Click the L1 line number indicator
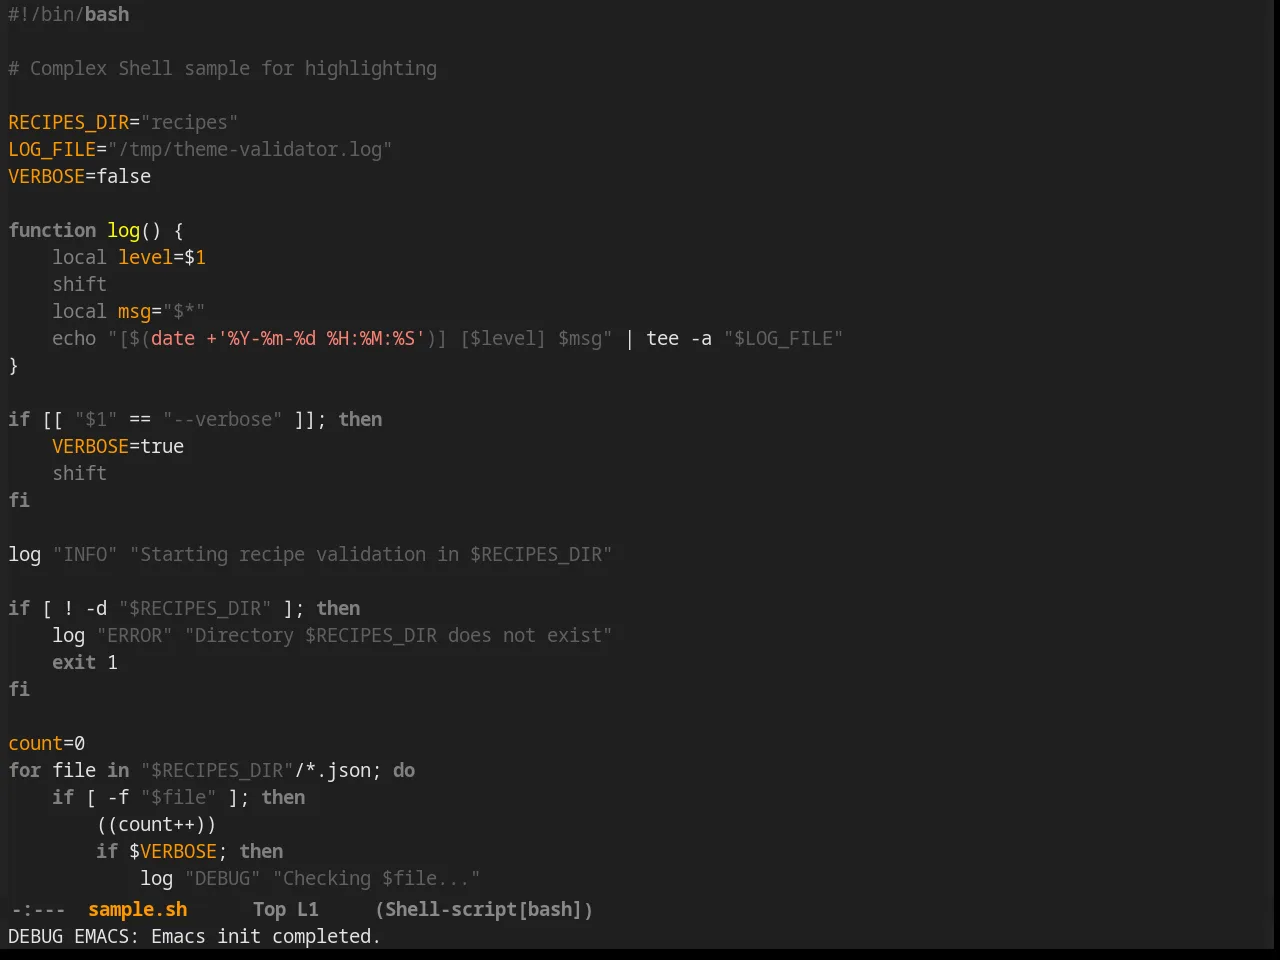 [x=308, y=909]
